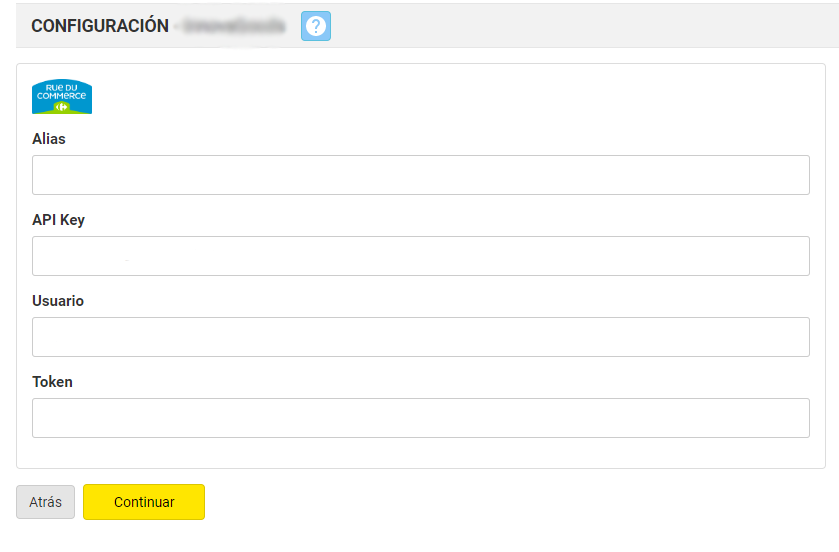Go back with the Atrás button
The height and width of the screenshot is (552, 839).
click(x=45, y=502)
